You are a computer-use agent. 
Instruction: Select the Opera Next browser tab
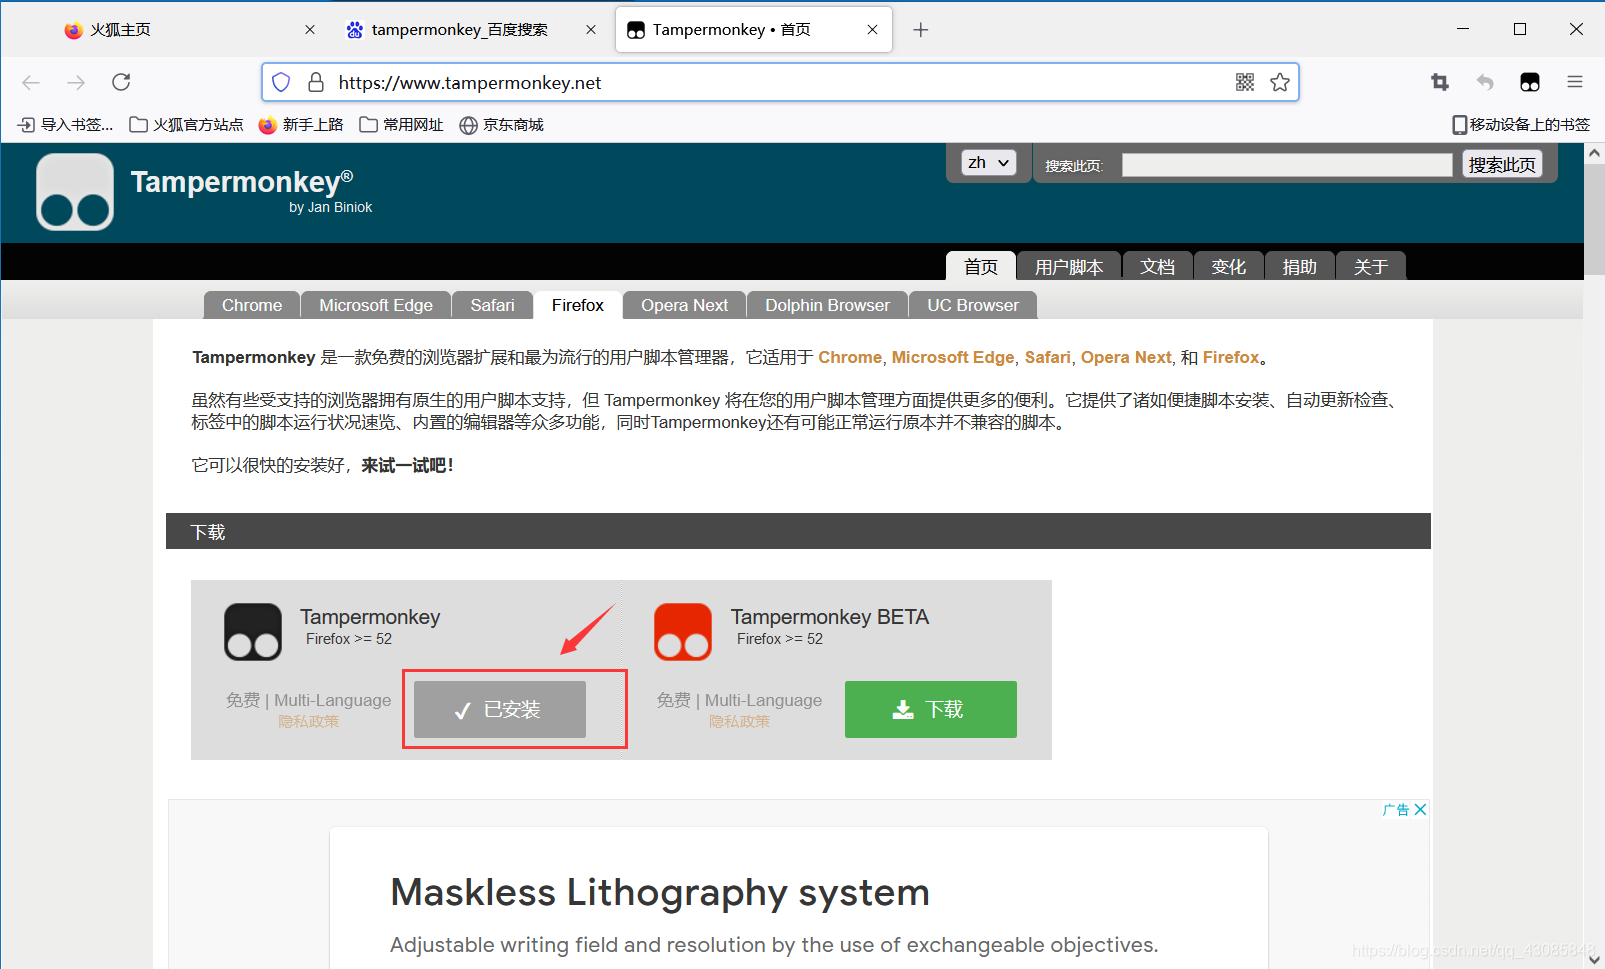tap(685, 305)
